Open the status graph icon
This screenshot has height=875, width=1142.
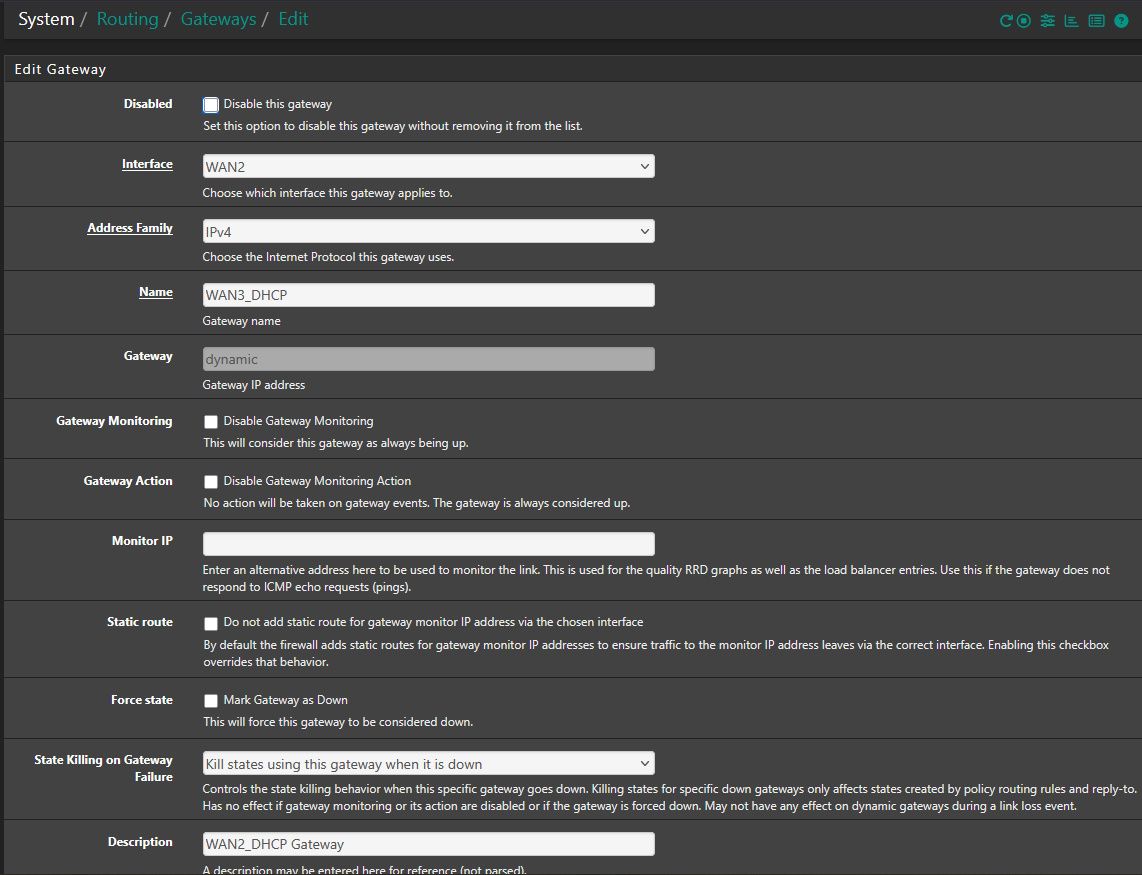point(1071,21)
